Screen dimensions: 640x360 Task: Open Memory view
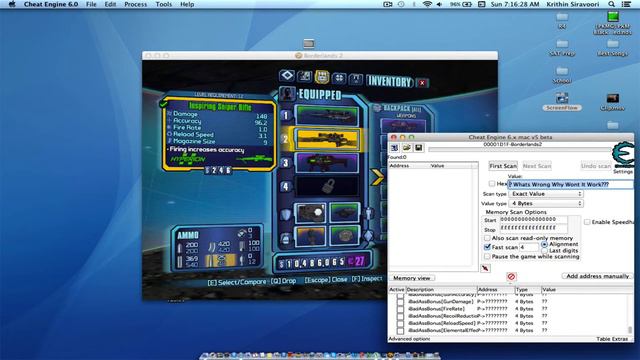[411, 278]
